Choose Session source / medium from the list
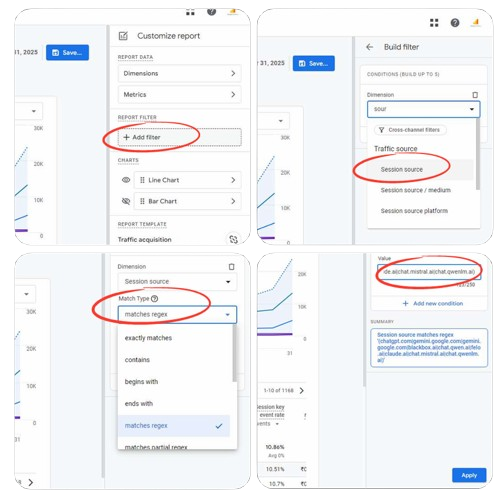The image size is (501, 498). [415, 190]
